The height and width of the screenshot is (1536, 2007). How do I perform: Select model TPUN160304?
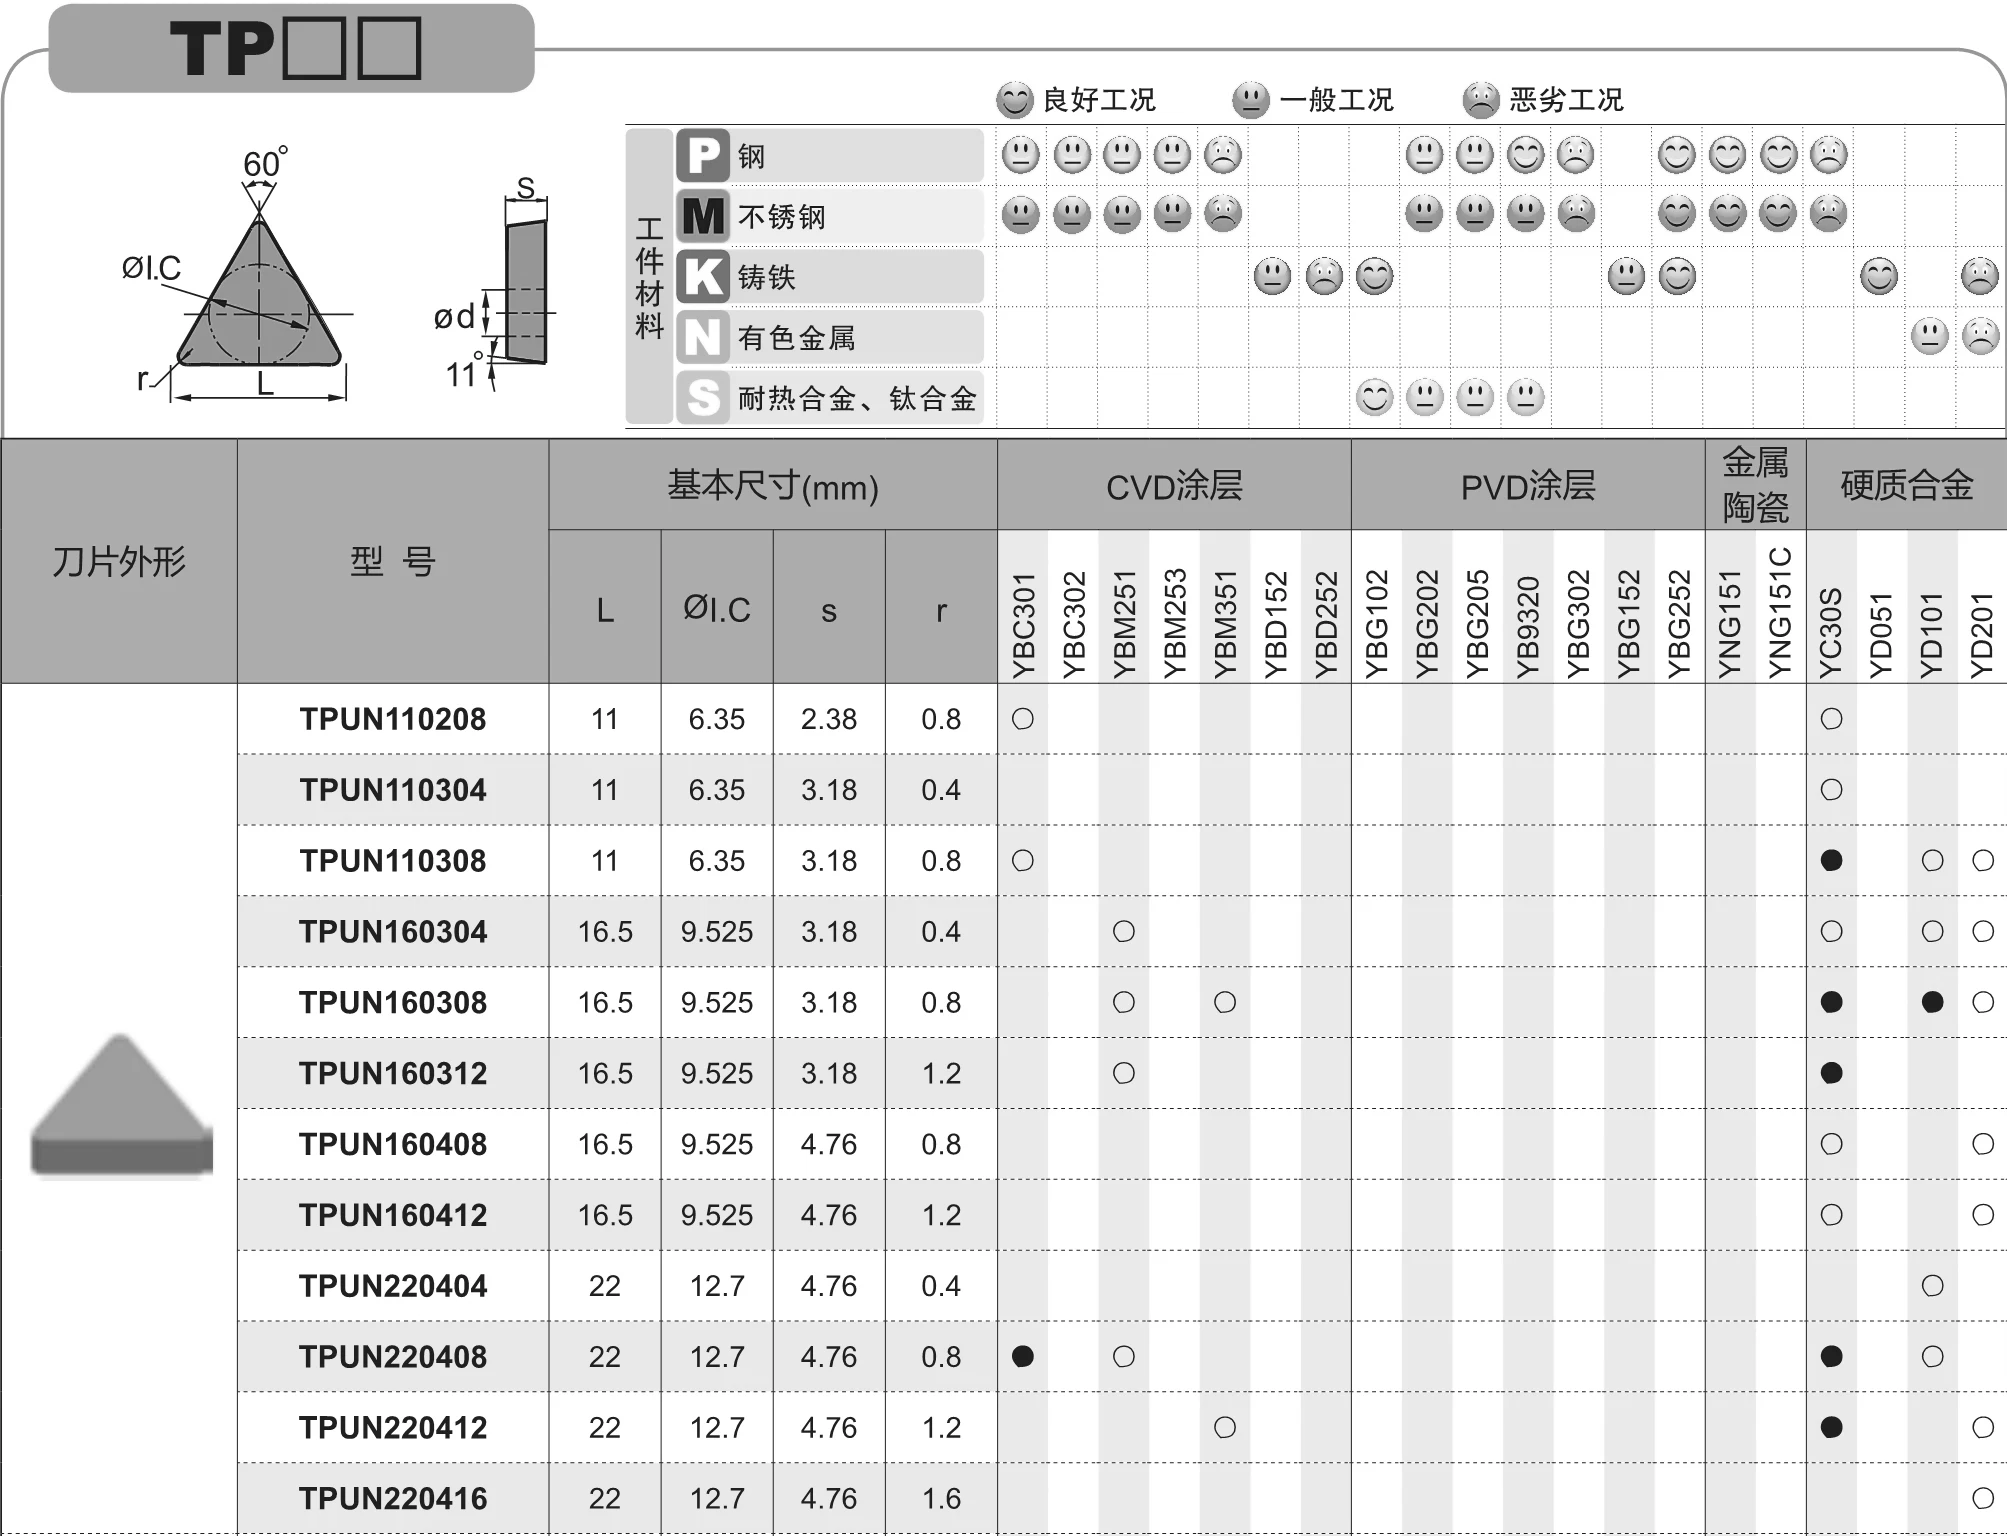click(x=393, y=932)
